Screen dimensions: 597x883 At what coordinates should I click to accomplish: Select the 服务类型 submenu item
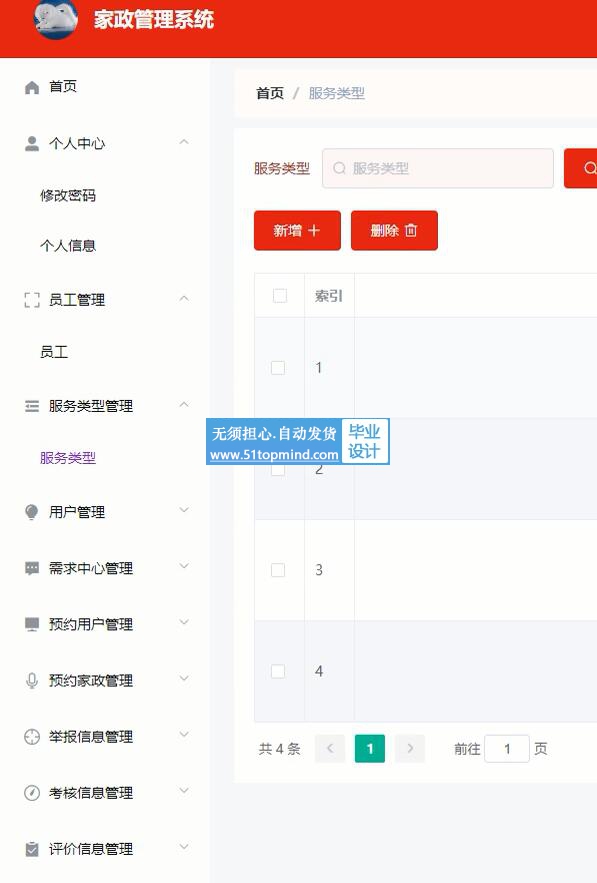68,458
